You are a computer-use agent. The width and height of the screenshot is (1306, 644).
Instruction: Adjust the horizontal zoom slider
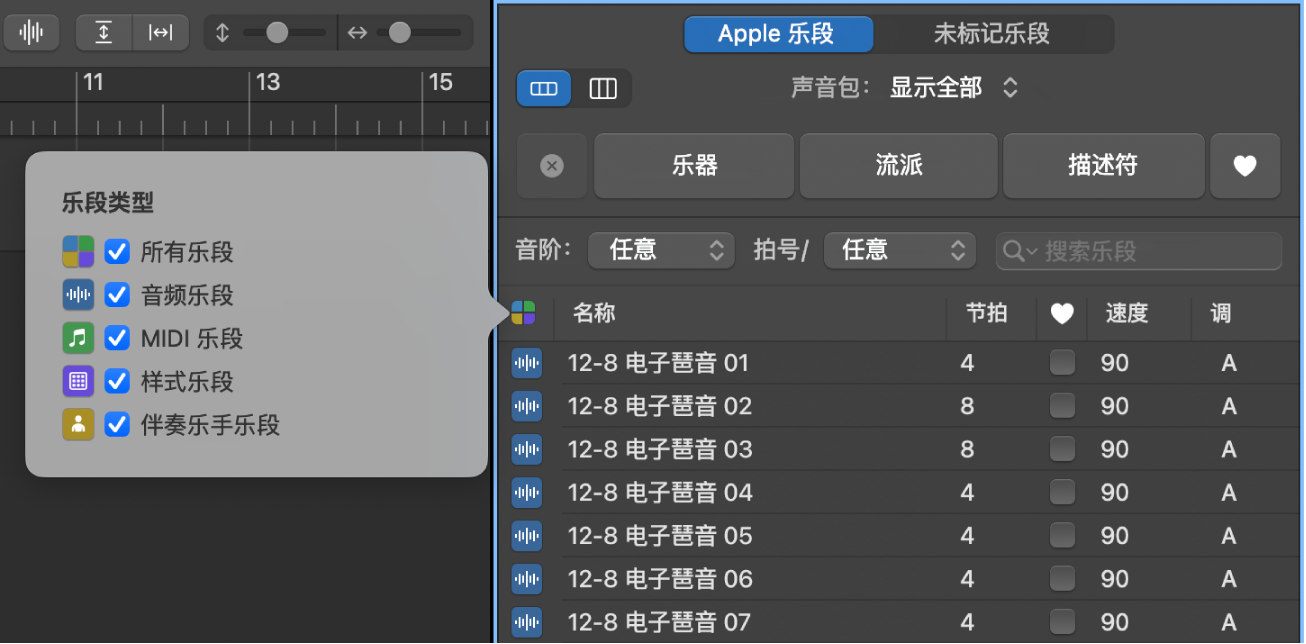(x=398, y=32)
